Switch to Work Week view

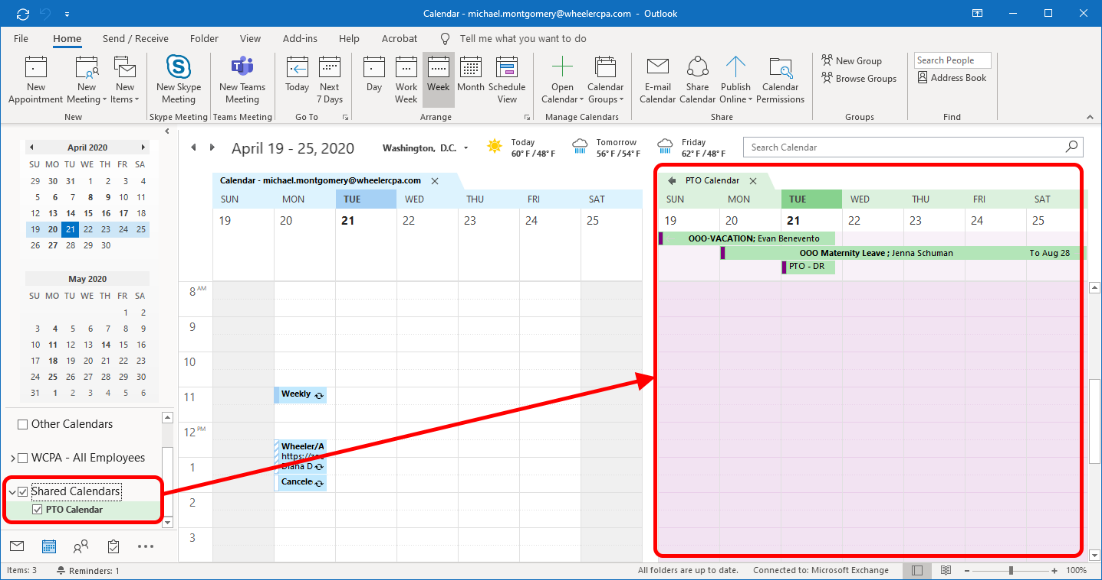pyautogui.click(x=406, y=80)
